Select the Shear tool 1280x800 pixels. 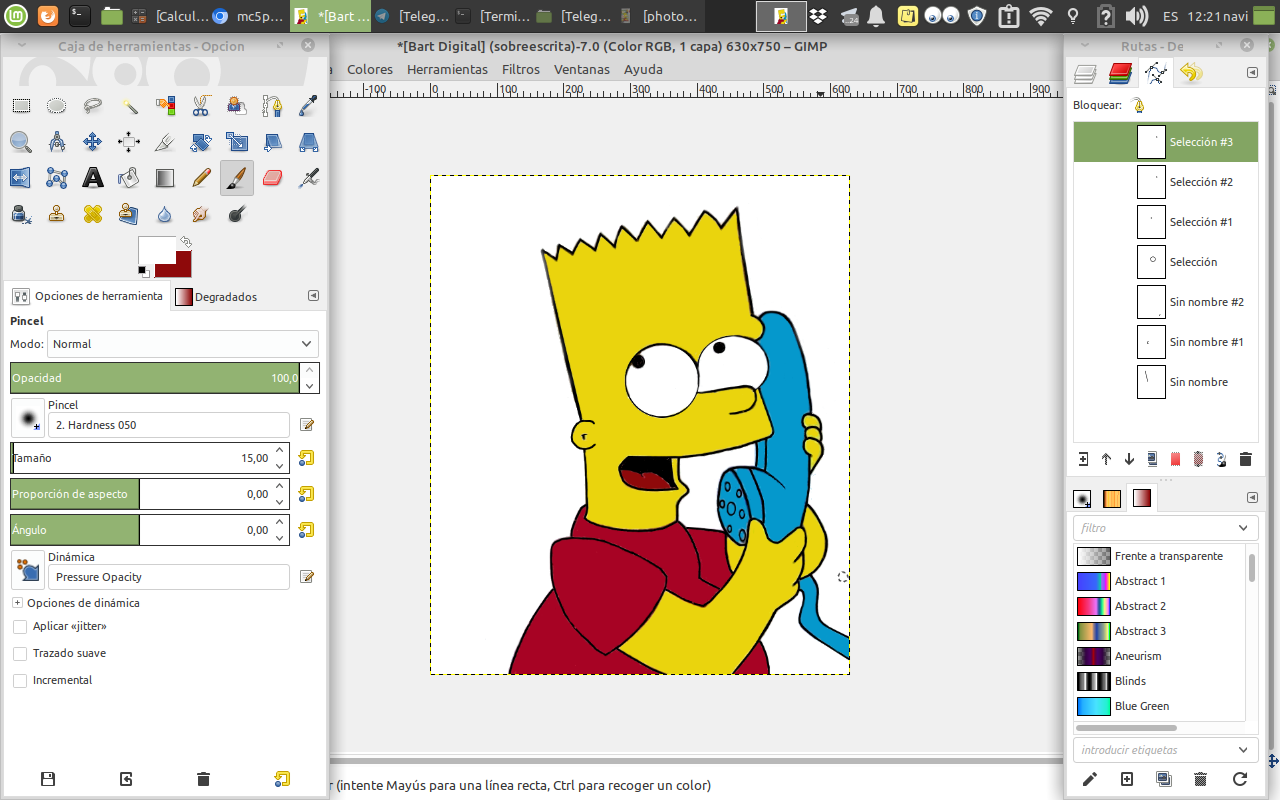point(273,142)
